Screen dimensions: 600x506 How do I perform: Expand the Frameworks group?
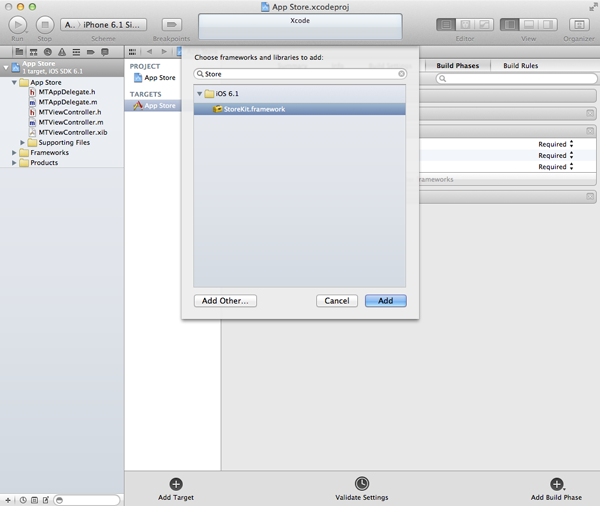pos(14,152)
